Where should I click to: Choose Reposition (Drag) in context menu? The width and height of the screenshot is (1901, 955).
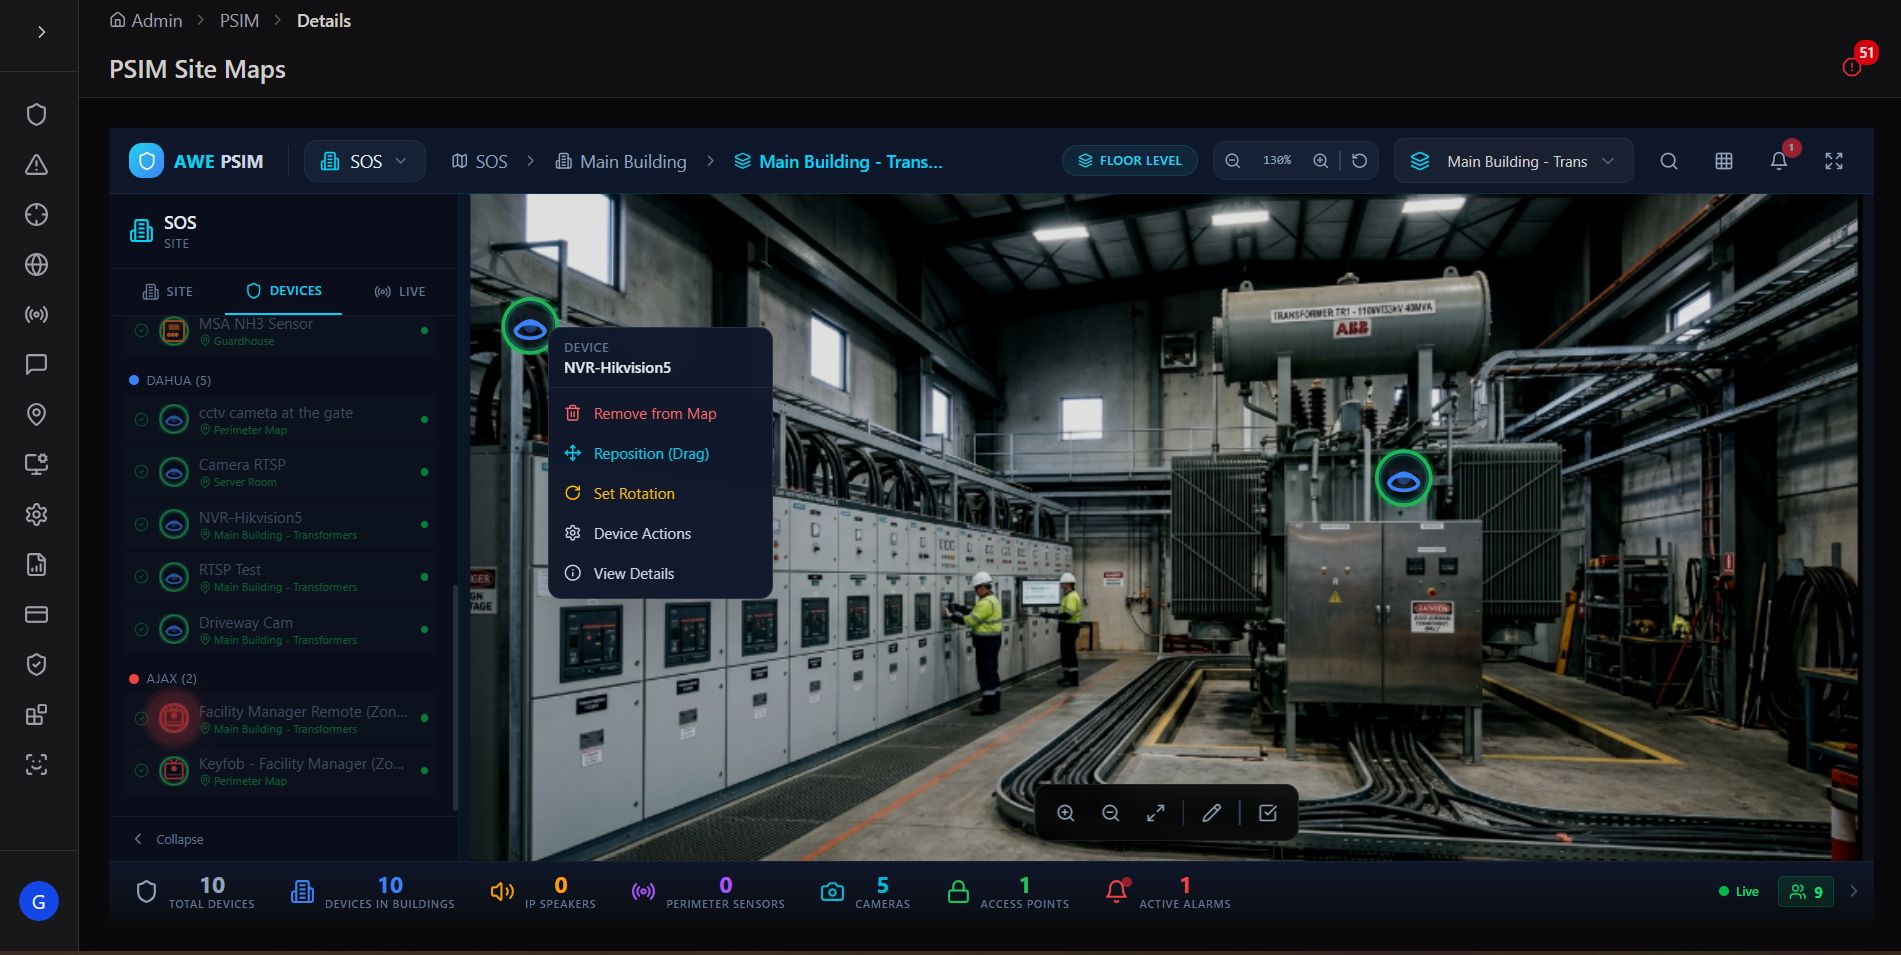coord(660,453)
